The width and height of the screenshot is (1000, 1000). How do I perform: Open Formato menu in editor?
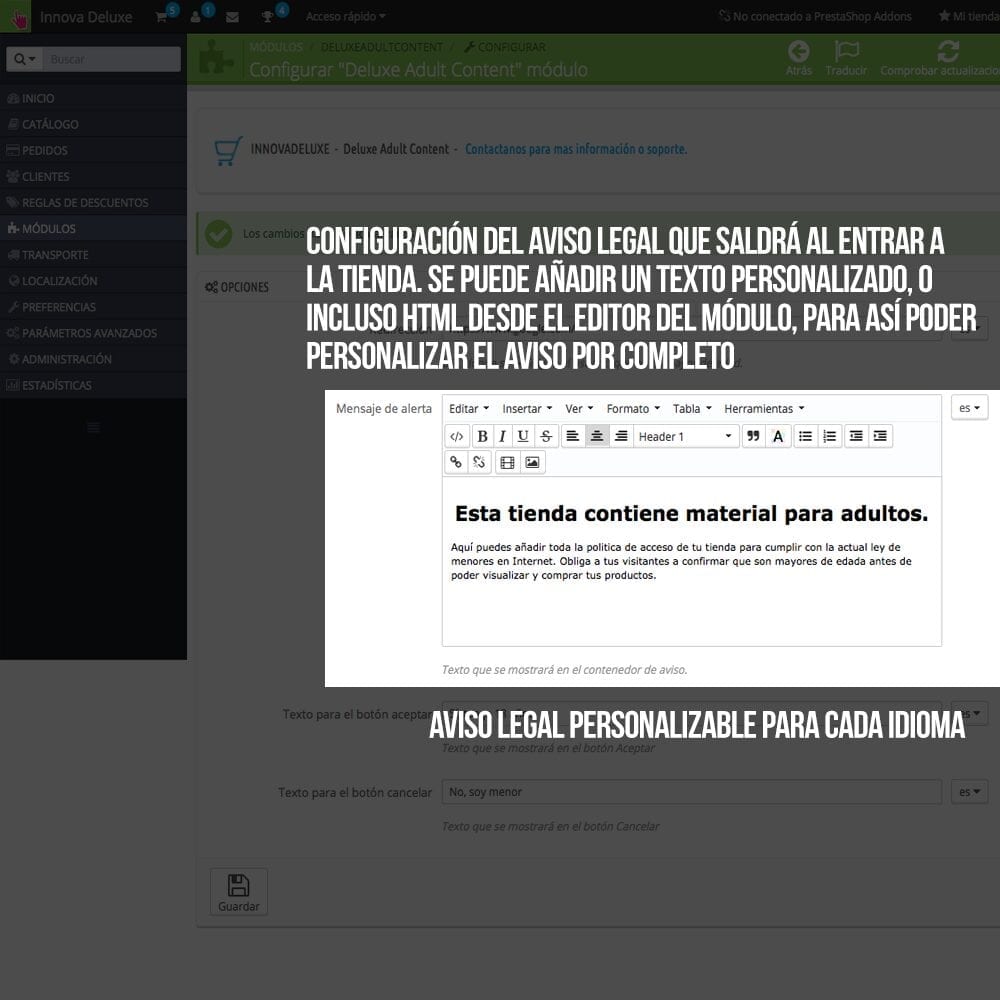click(633, 408)
